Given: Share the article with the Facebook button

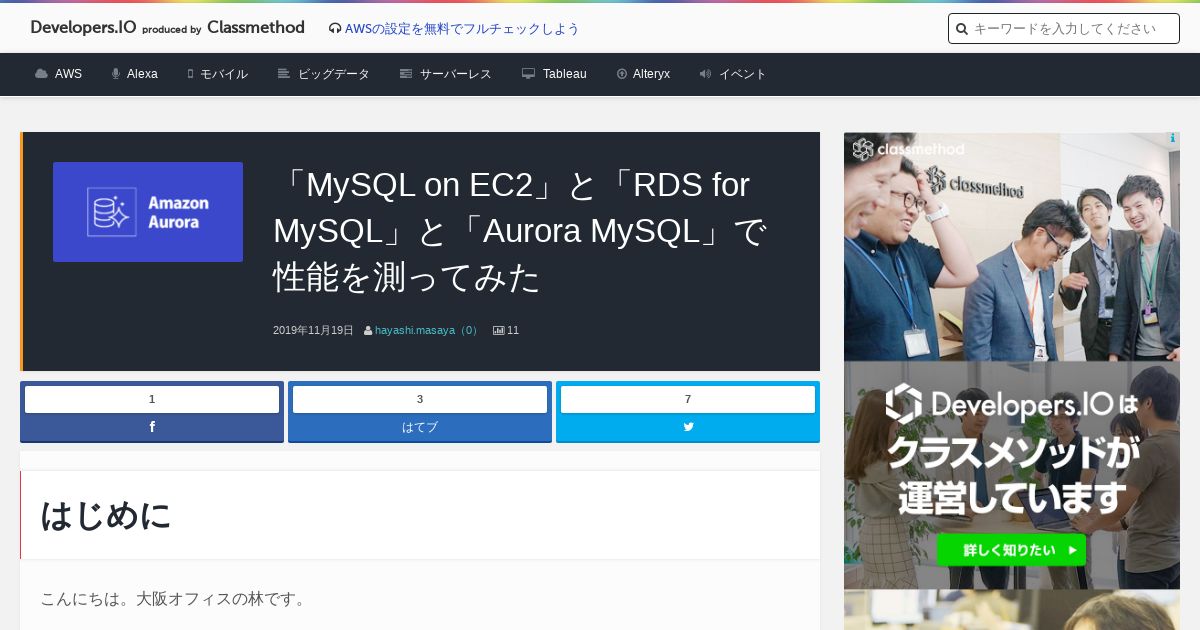Looking at the screenshot, I should pos(152,427).
